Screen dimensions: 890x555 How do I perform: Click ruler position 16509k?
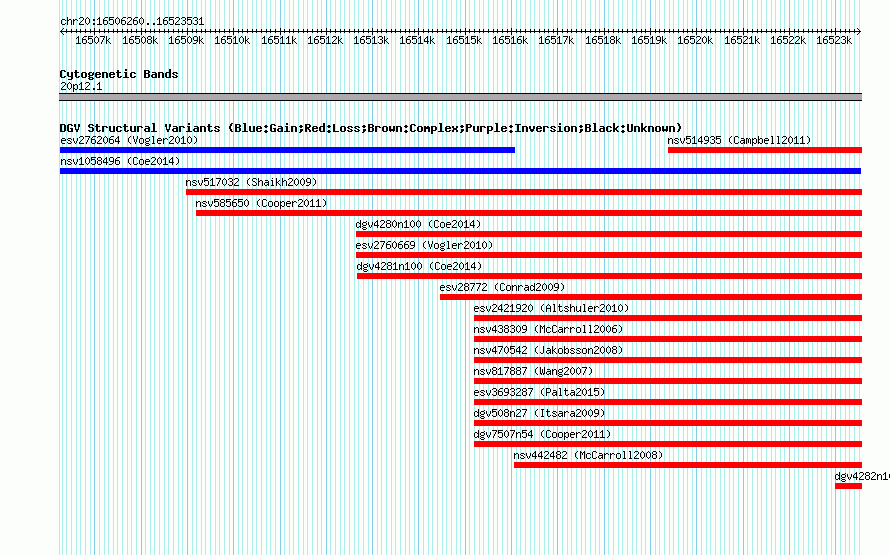click(x=186, y=40)
